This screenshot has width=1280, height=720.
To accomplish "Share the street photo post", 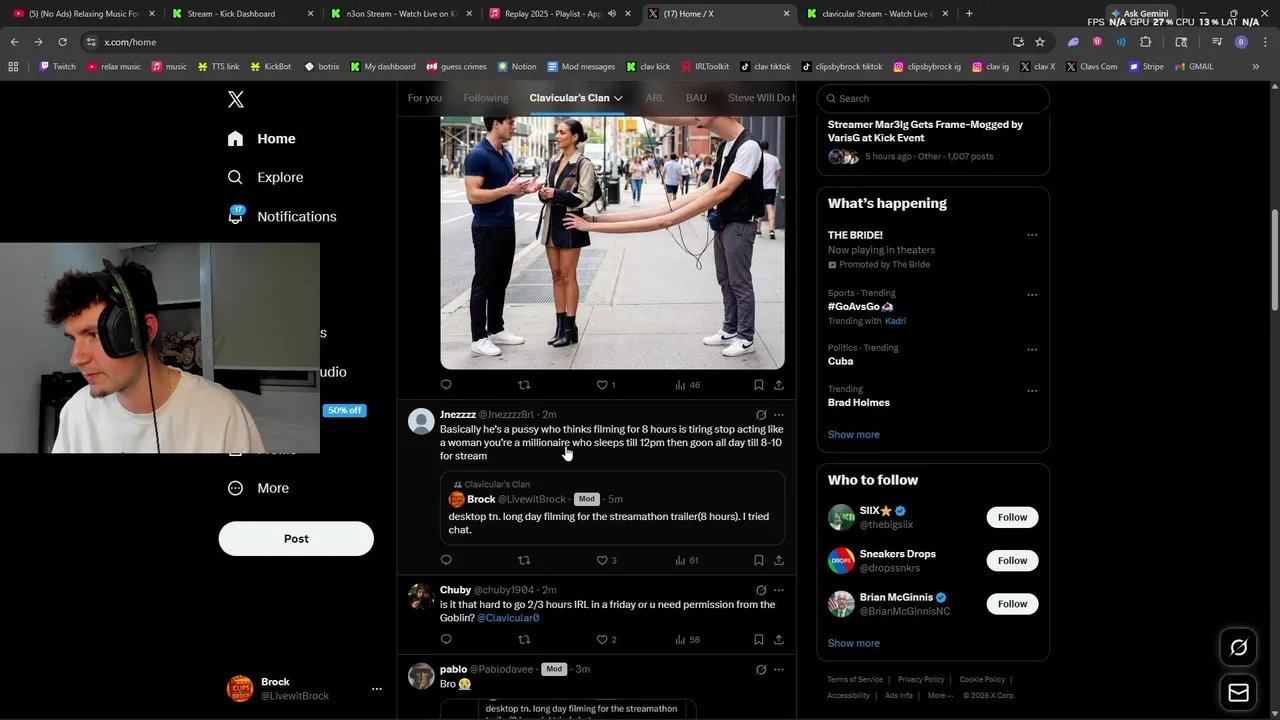I will 779,385.
